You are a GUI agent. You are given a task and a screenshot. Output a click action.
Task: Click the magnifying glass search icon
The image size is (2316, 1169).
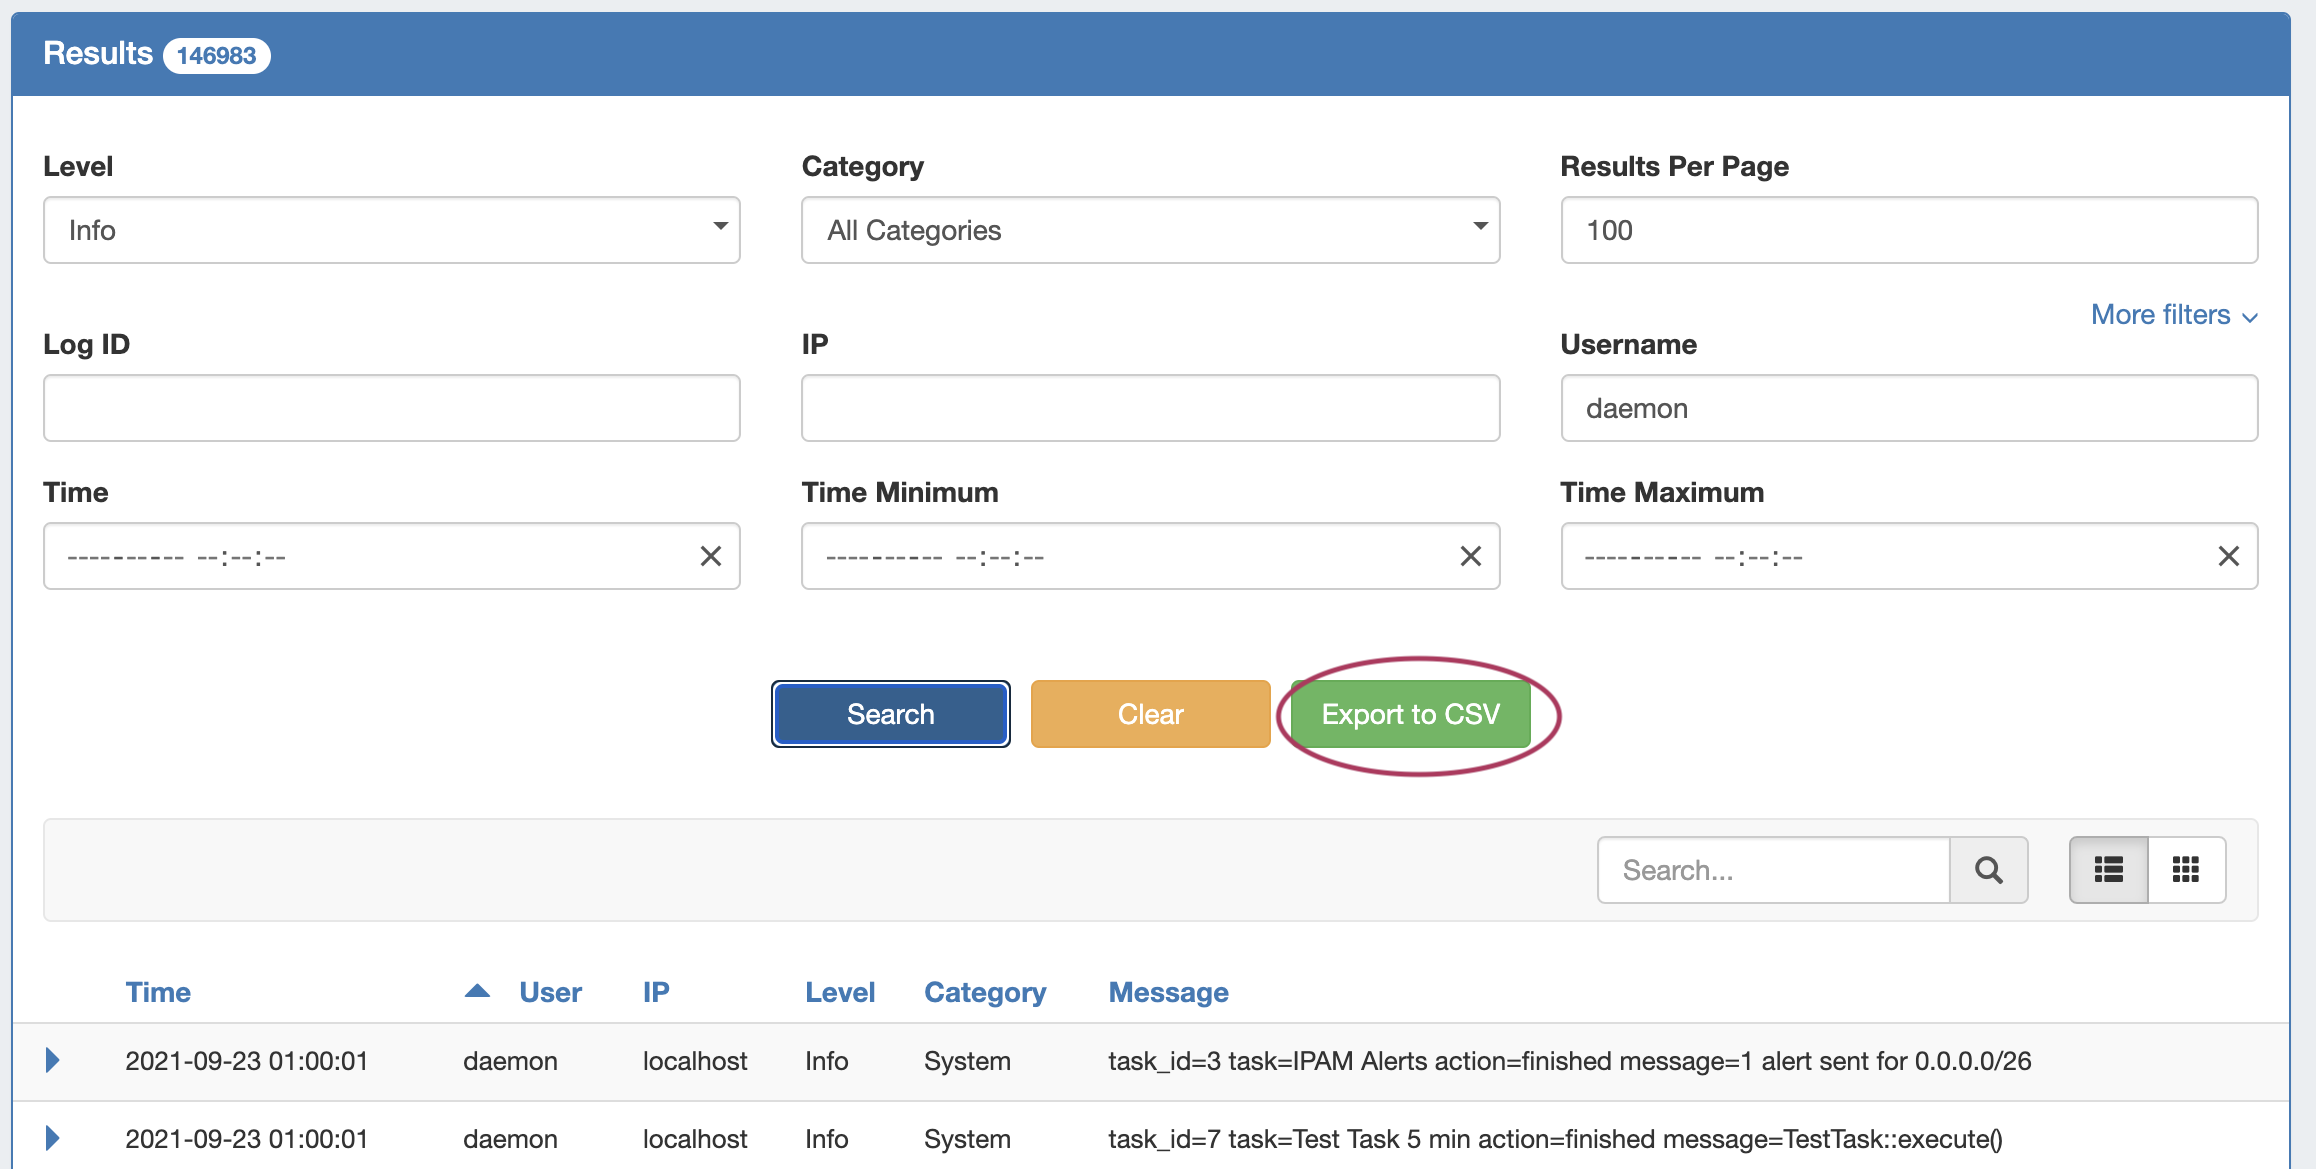pos(1988,870)
